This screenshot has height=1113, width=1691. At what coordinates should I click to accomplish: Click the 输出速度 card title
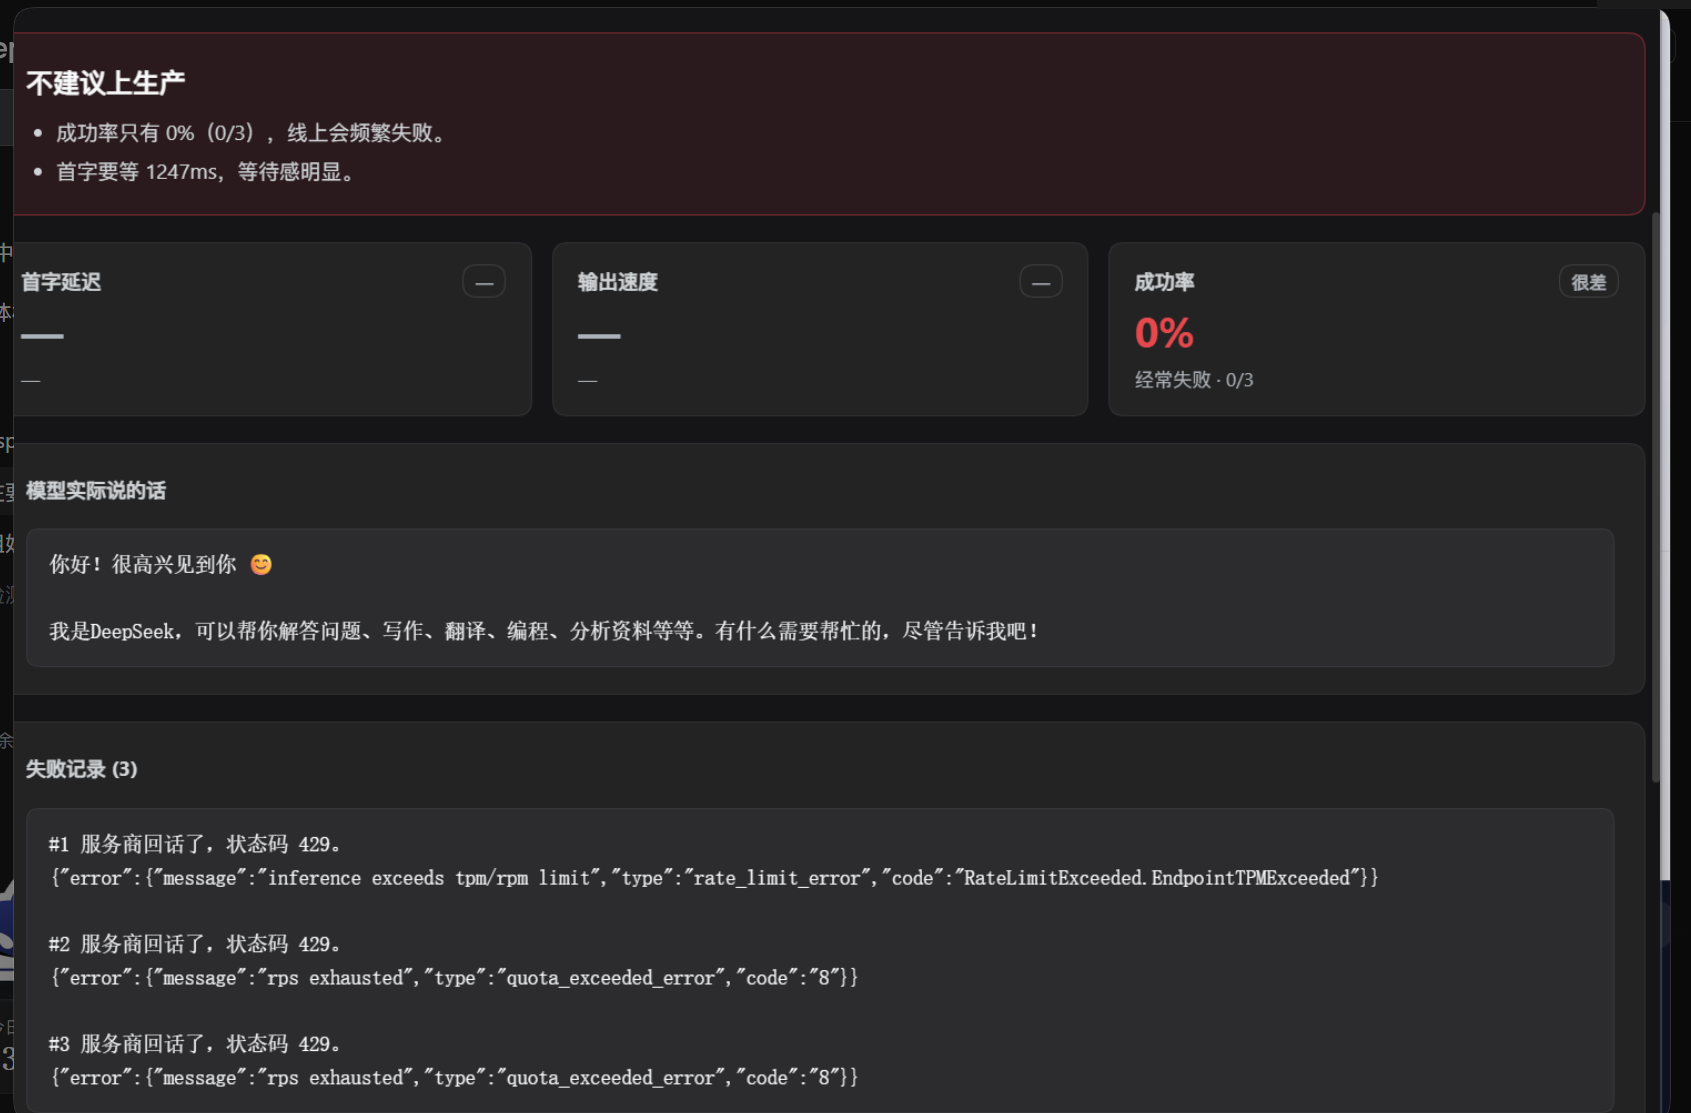point(618,282)
